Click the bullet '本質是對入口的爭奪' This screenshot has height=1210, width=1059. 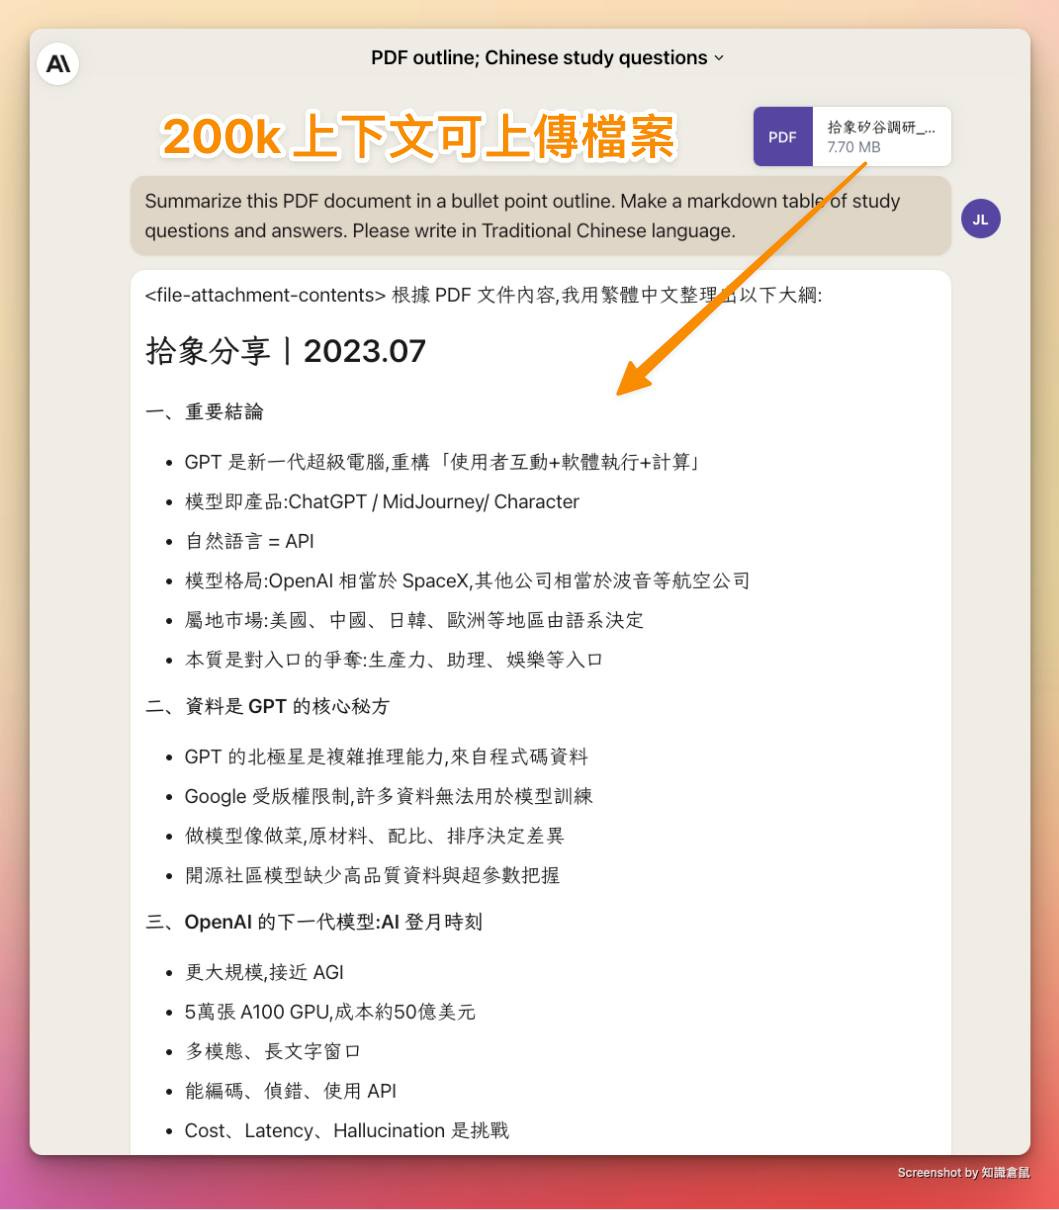pos(394,660)
